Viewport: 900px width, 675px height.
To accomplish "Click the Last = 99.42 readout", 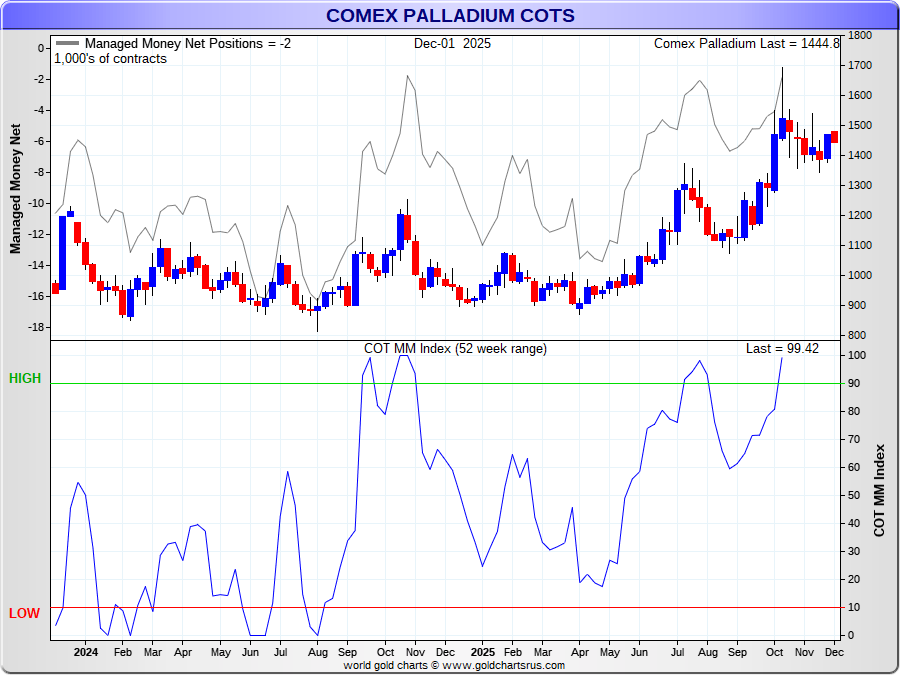I will pos(782,348).
